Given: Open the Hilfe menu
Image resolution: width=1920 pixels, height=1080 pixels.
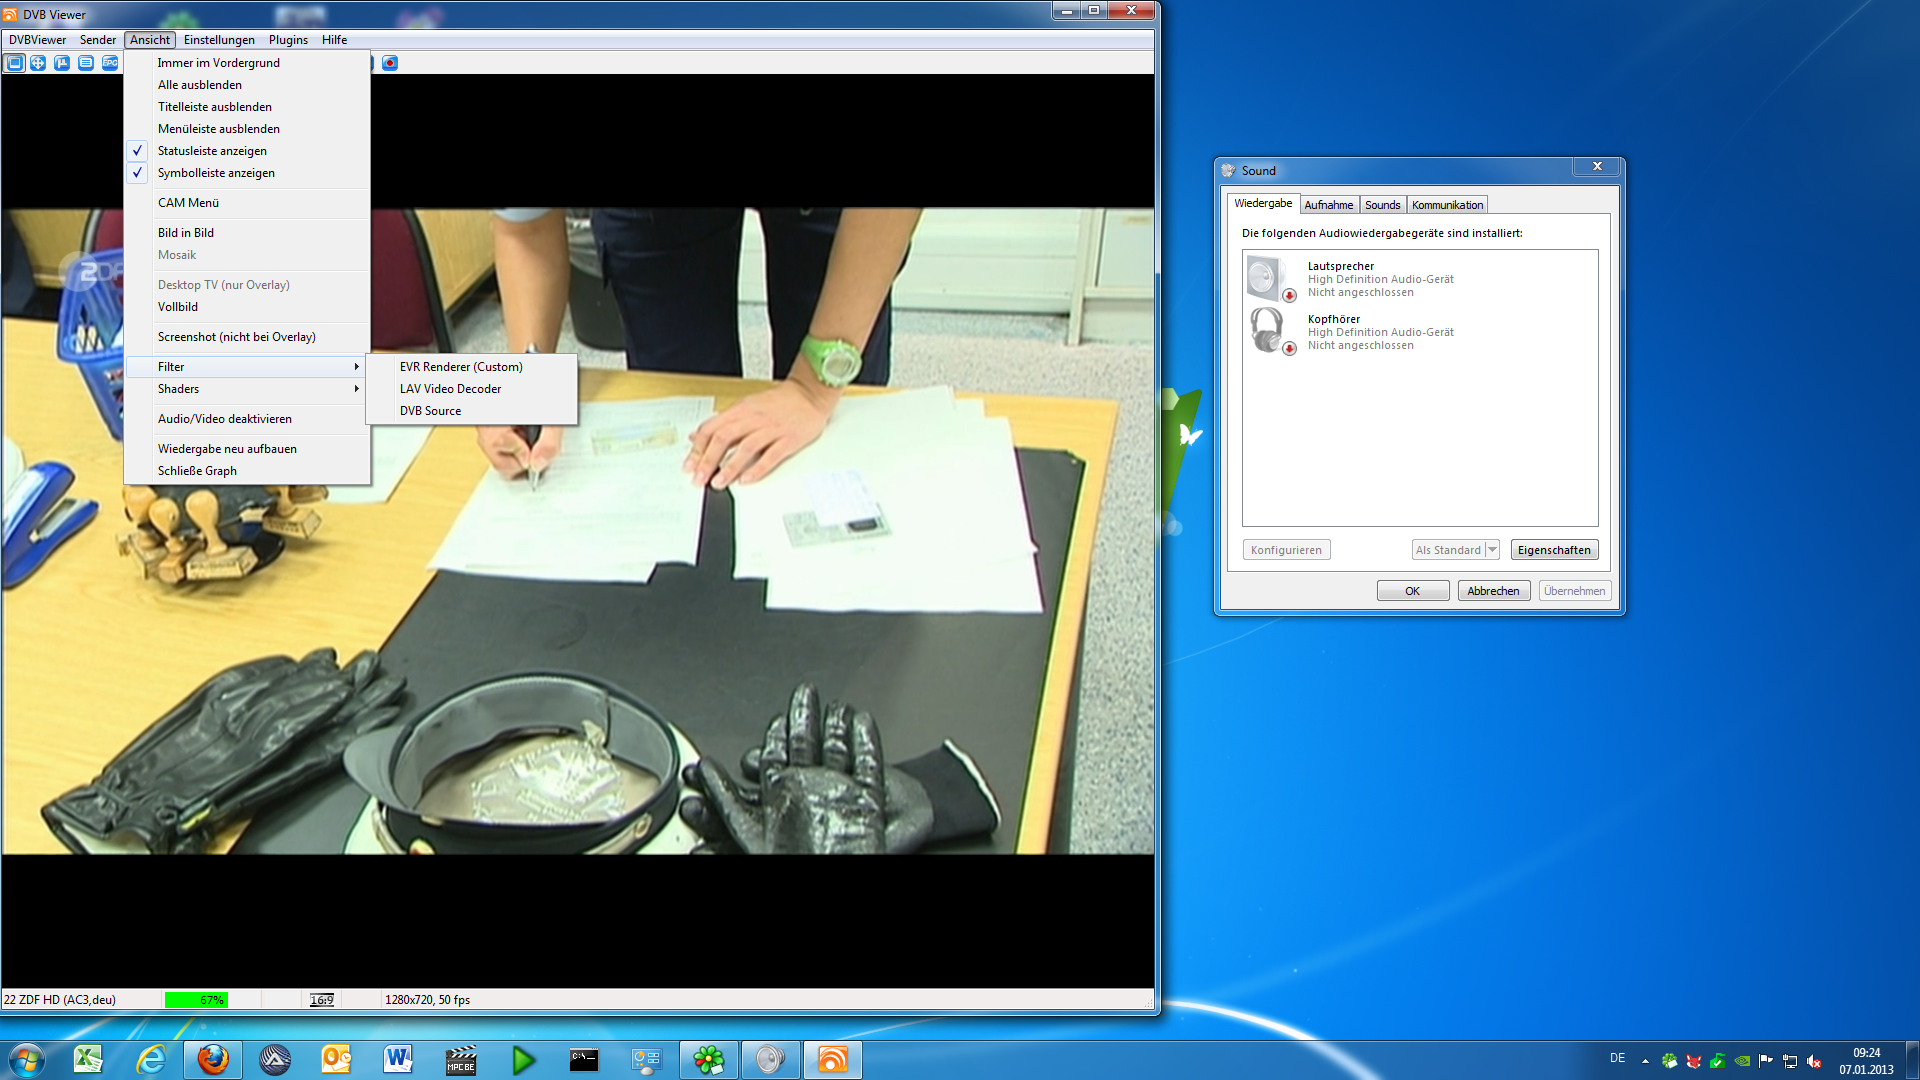Looking at the screenshot, I should tap(334, 40).
